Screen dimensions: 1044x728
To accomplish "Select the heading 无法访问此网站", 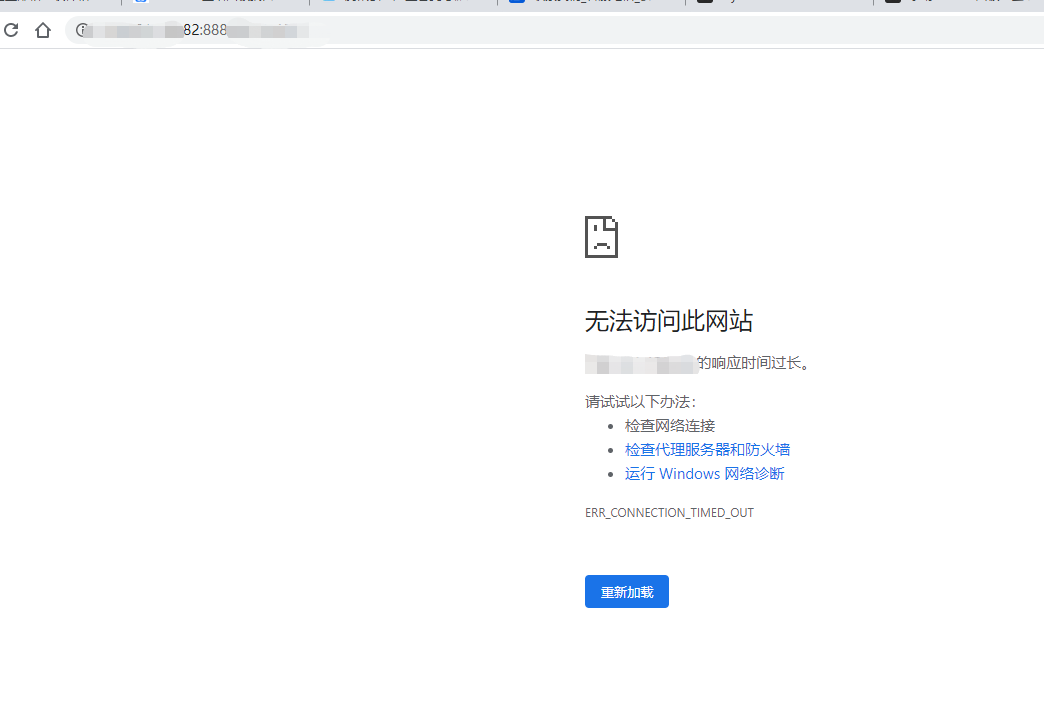I will [x=668, y=321].
